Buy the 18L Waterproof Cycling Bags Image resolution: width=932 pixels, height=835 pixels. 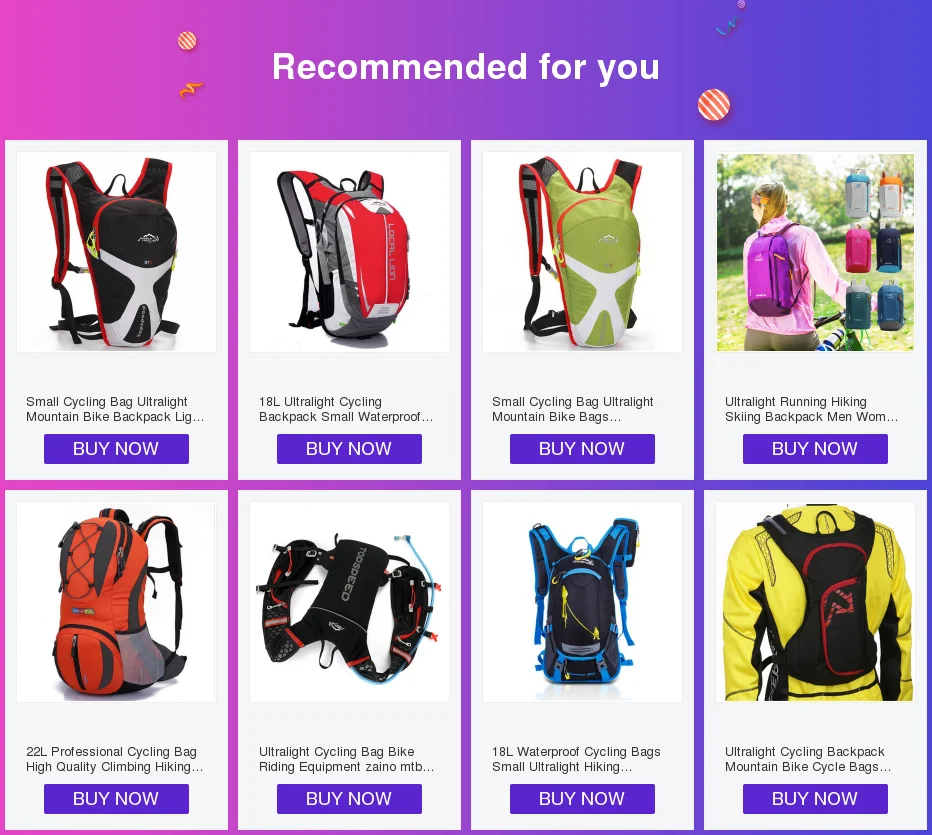click(x=582, y=799)
